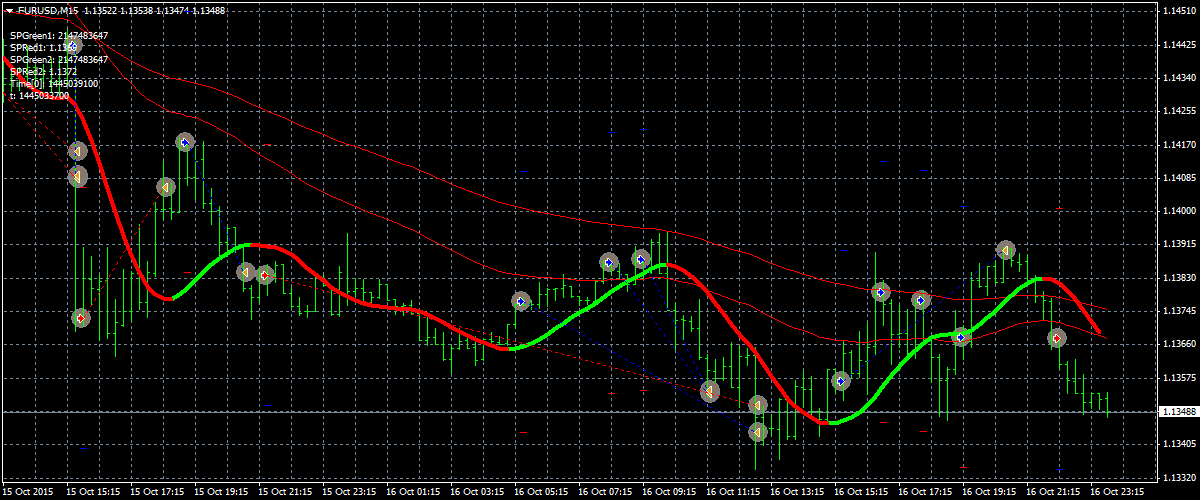Click the lowest orange left-arrow marker near 1.13405
This screenshot has height=500, width=1200.
[x=759, y=432]
